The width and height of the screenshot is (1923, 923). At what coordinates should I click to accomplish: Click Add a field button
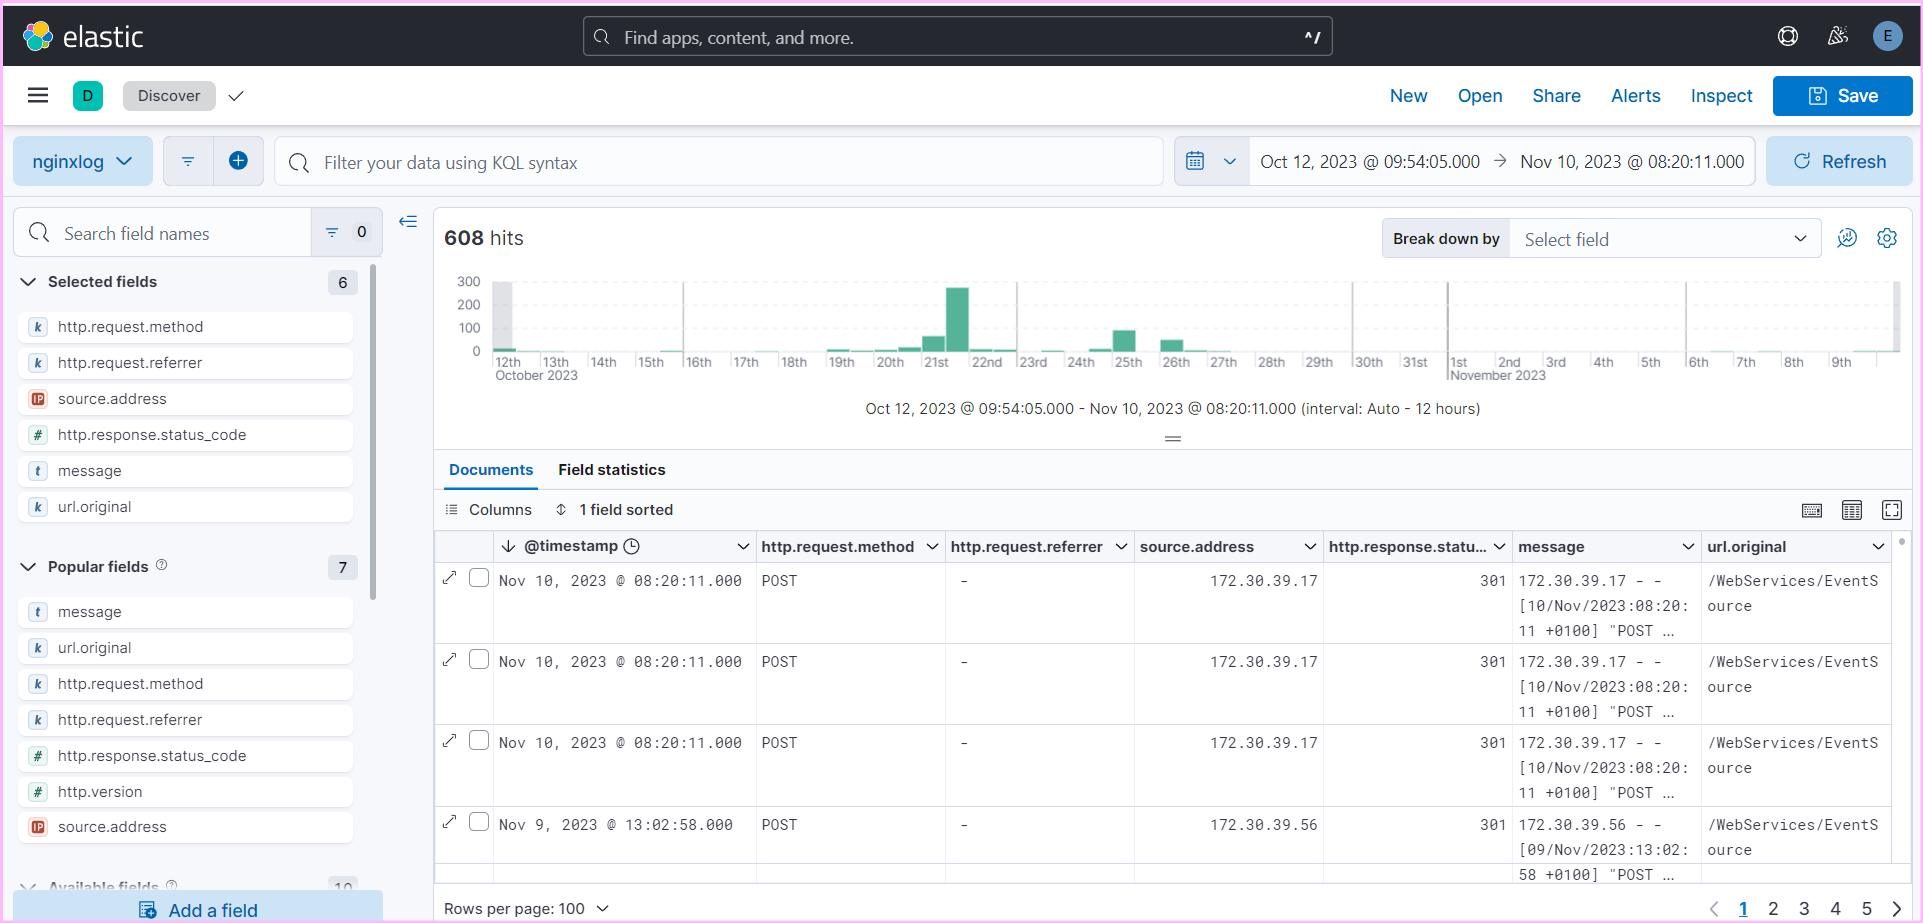(198, 908)
